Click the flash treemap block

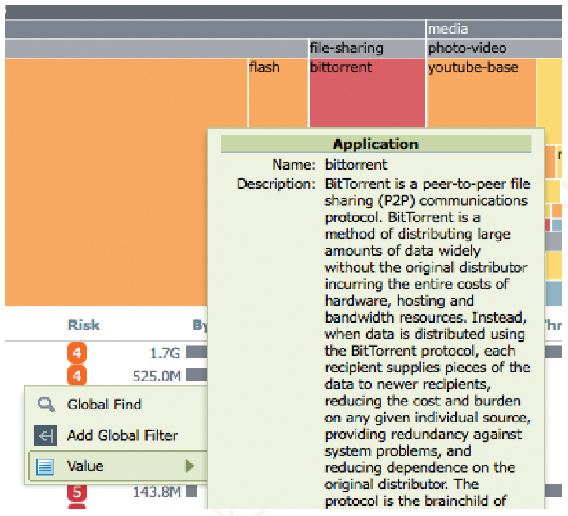[278, 93]
